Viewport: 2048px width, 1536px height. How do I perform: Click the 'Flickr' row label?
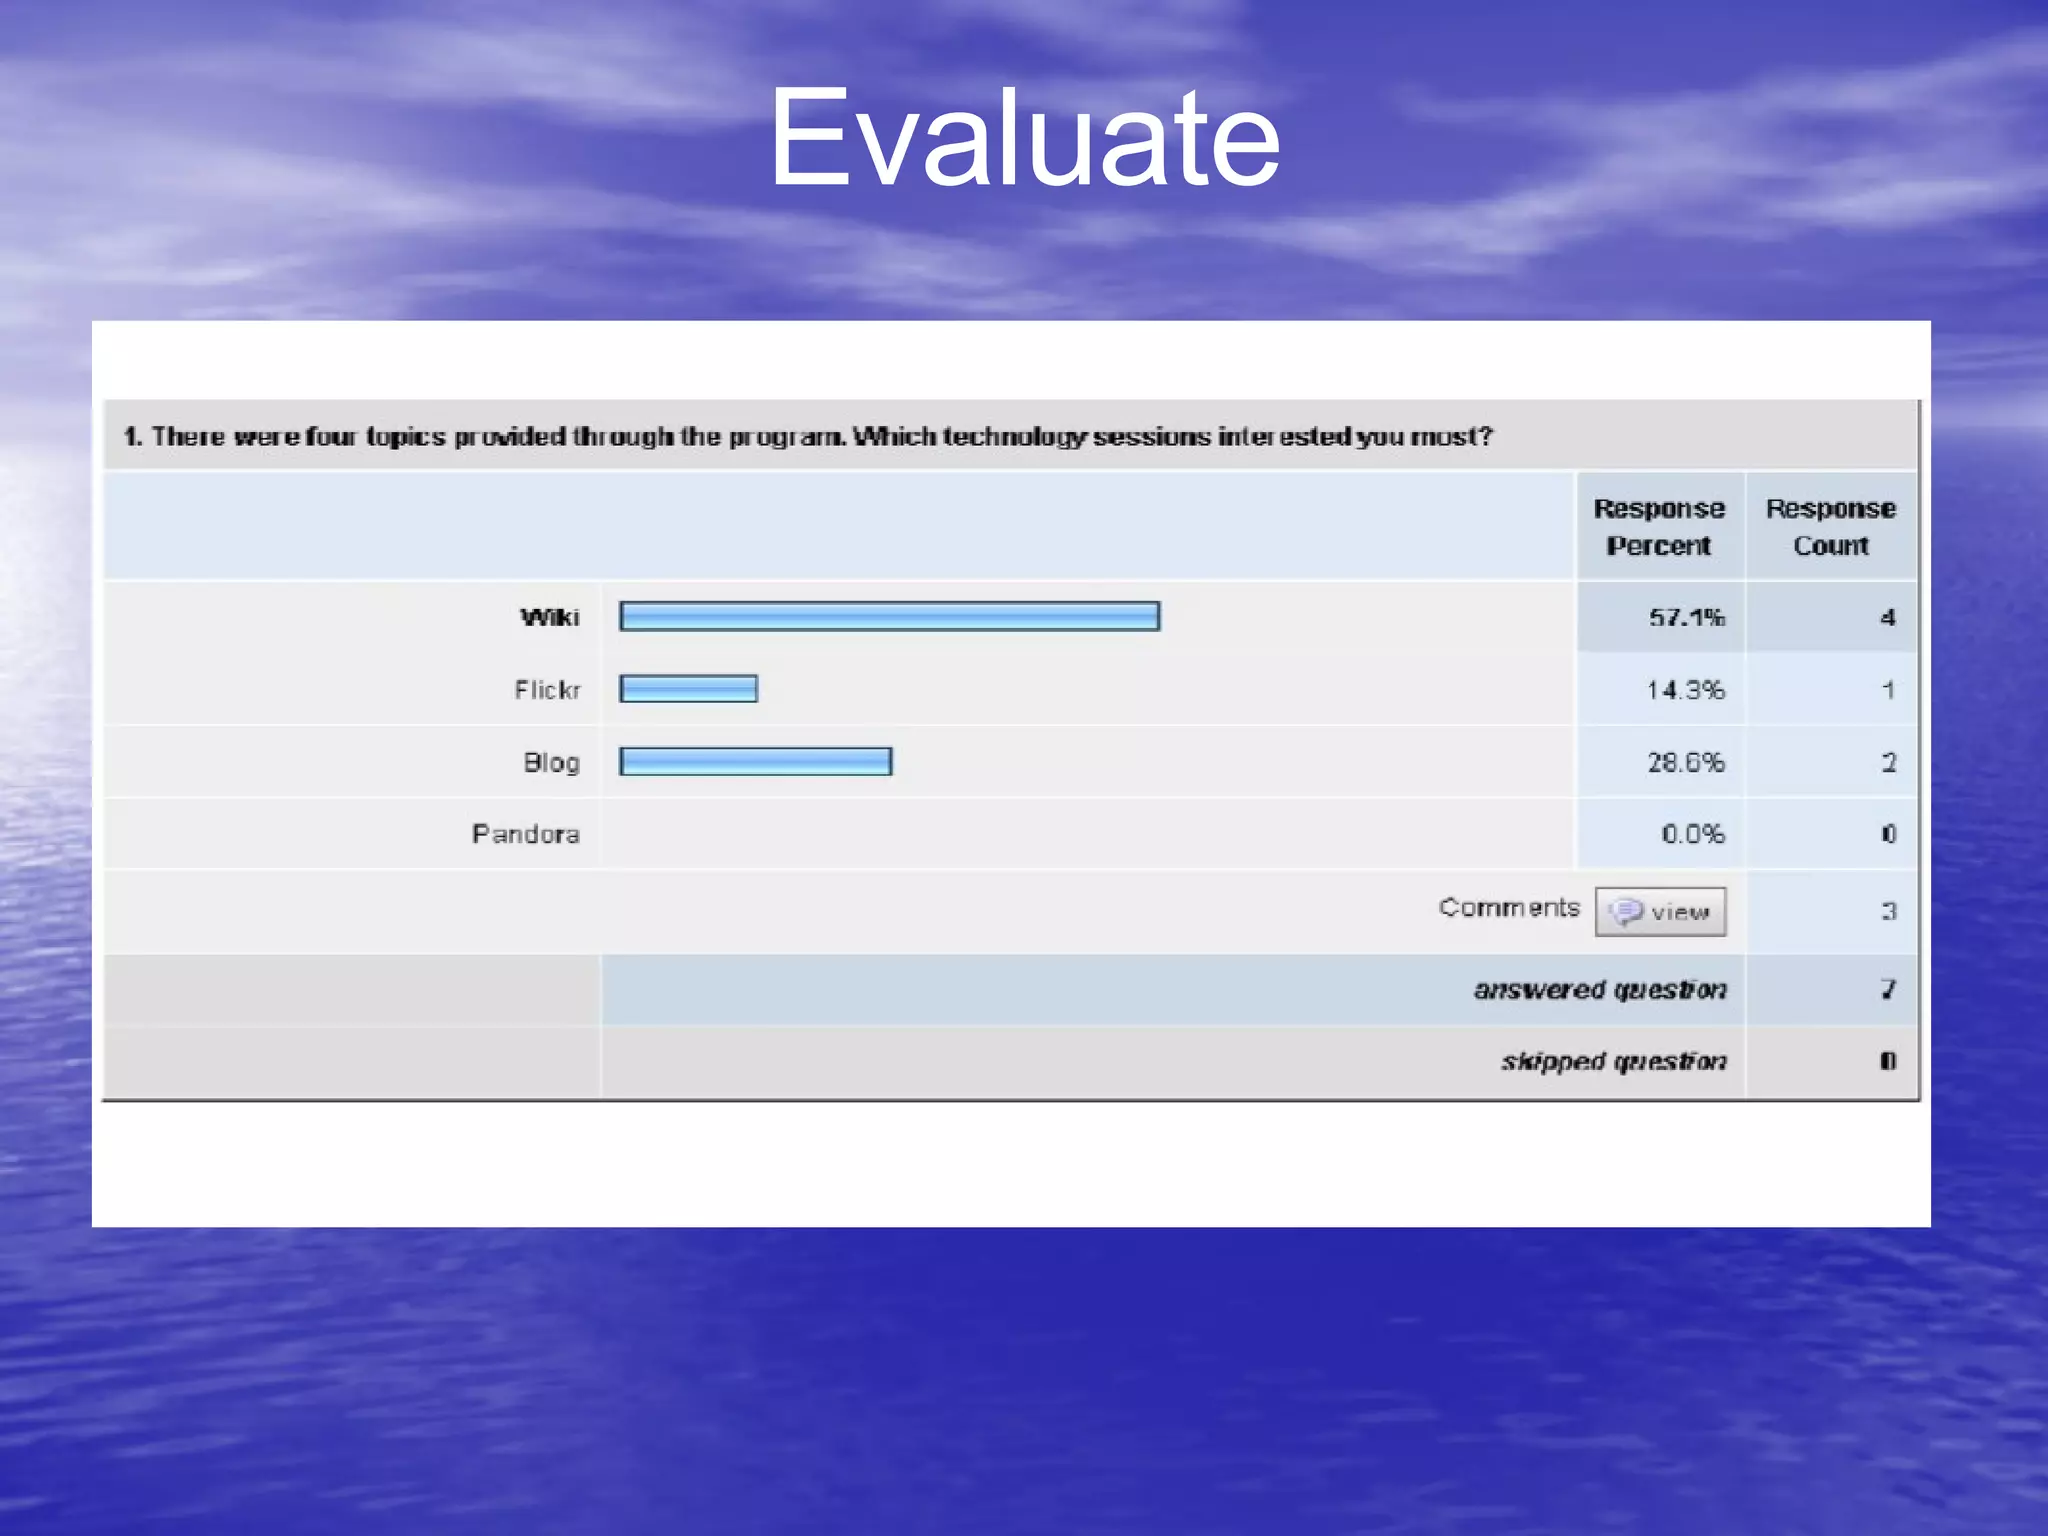(547, 690)
